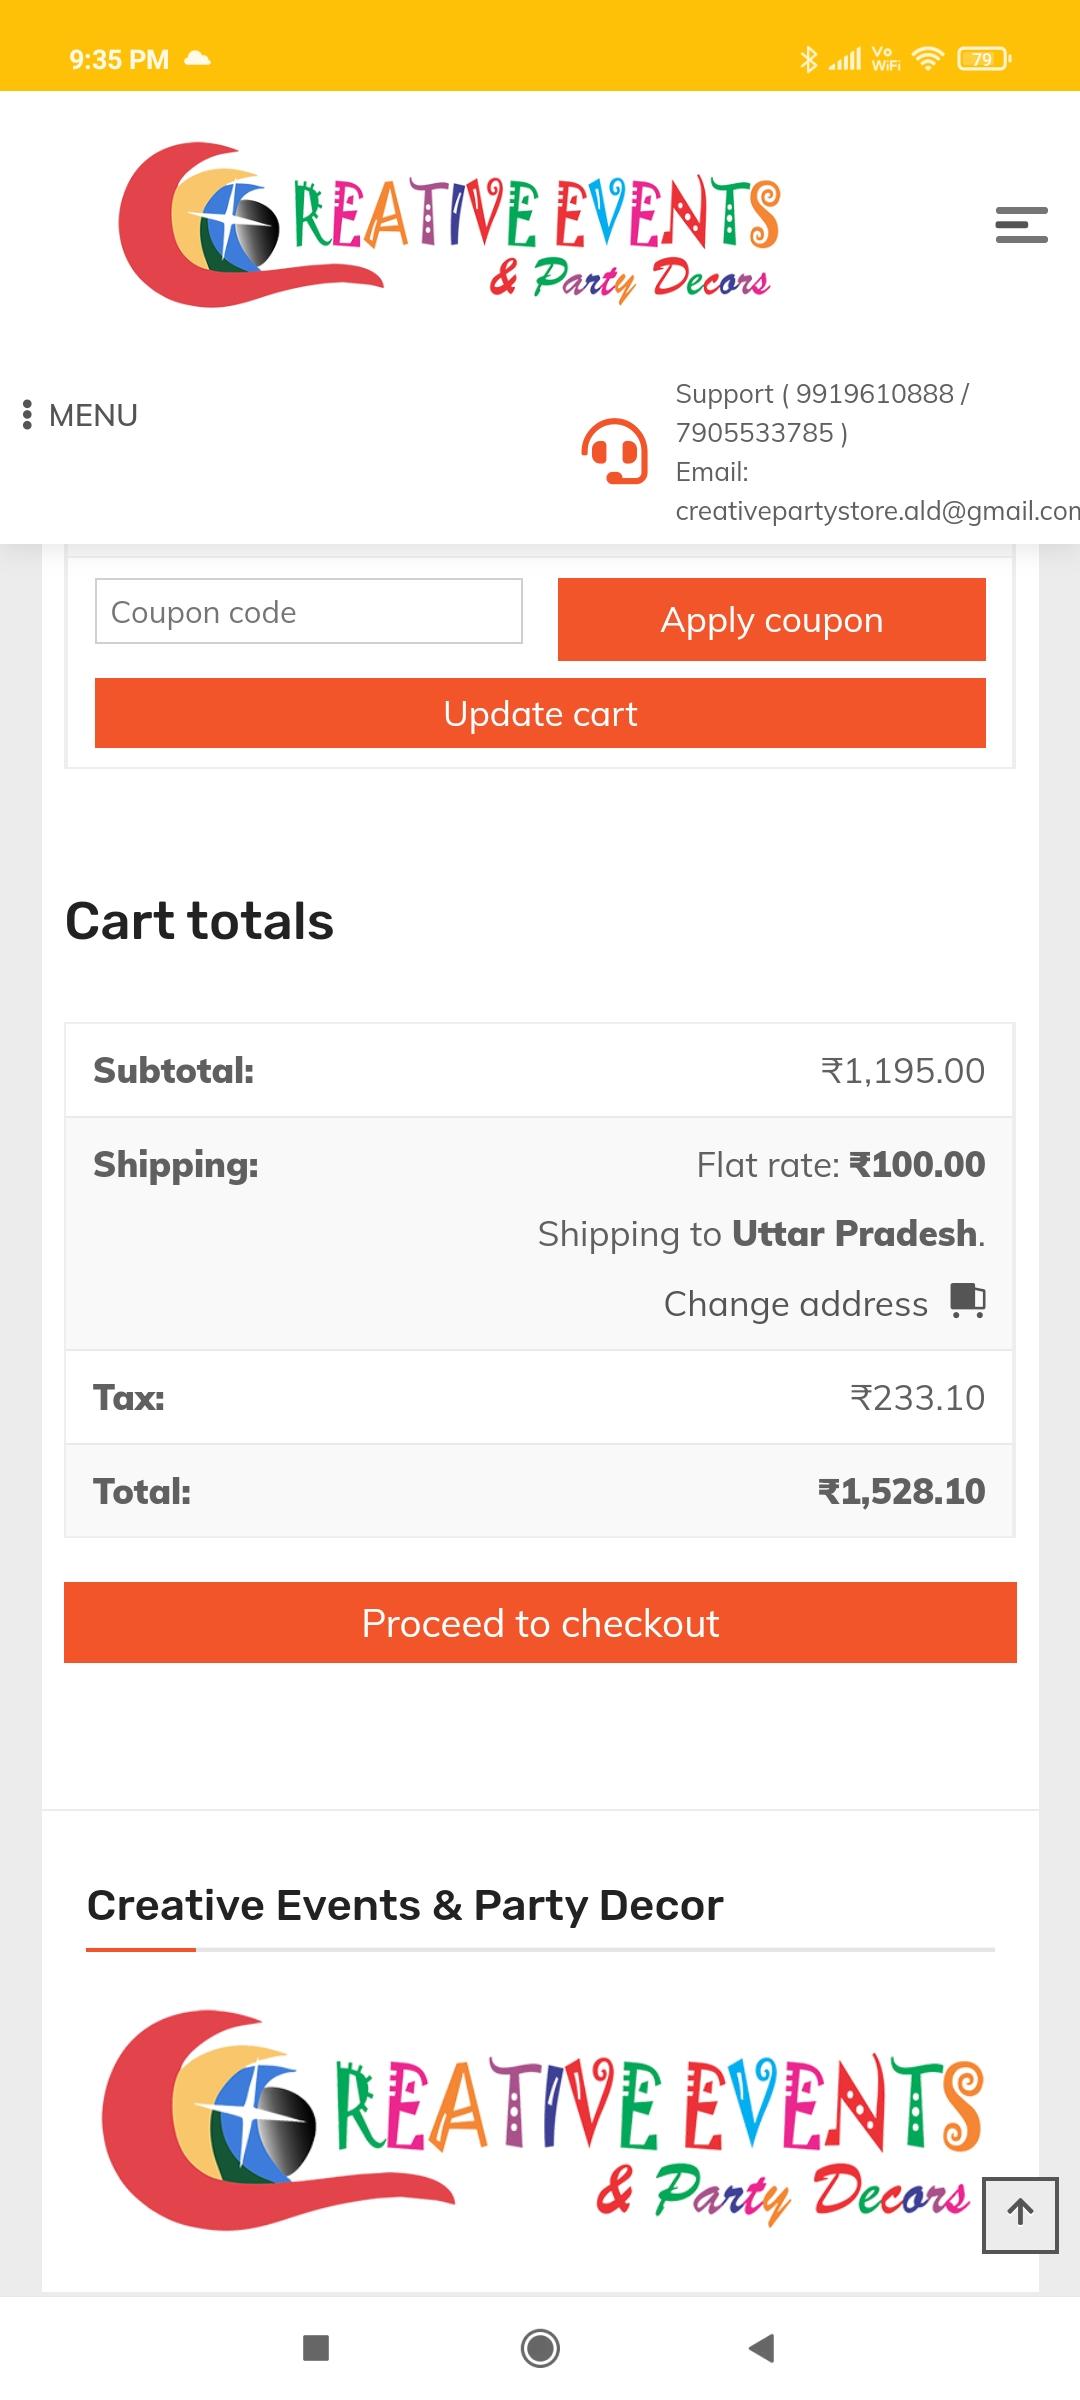Open the hamburger menu icon
1080x2400 pixels.
(1021, 225)
